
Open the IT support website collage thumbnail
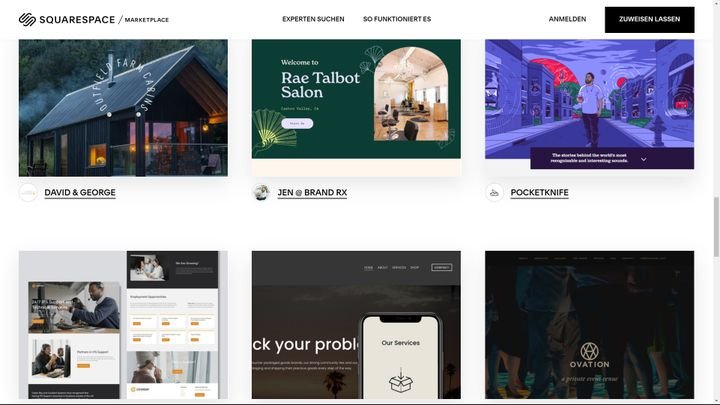point(123,325)
